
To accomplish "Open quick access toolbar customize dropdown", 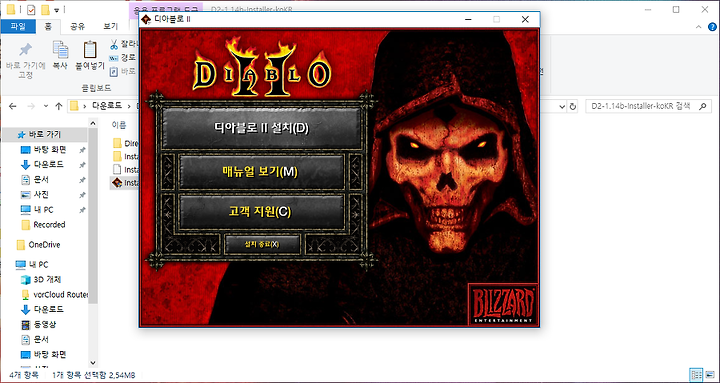I will coord(56,10).
